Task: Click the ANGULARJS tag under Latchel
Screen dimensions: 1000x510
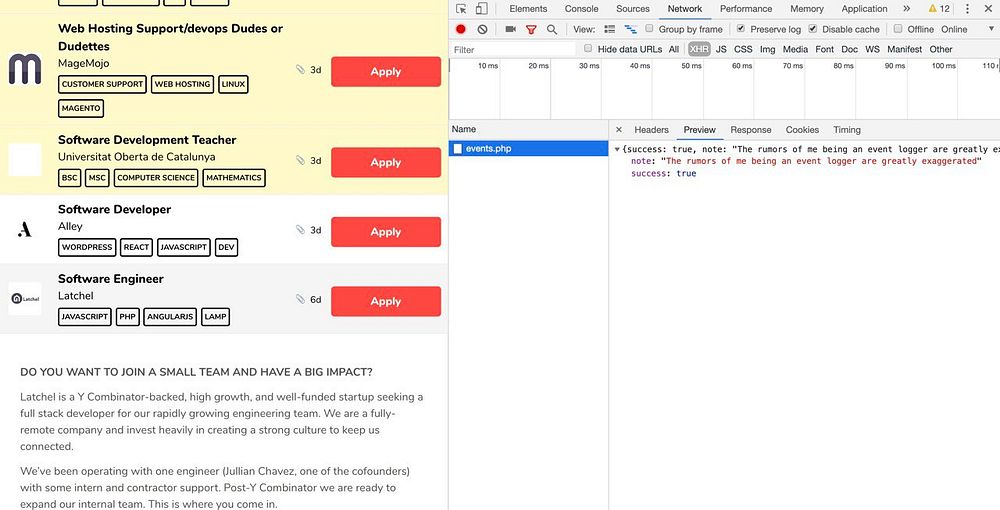Action: (170, 317)
